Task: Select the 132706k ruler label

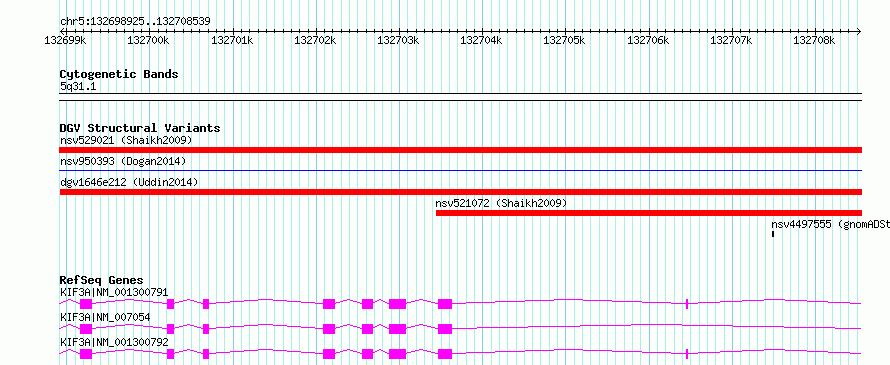Action: 648,40
